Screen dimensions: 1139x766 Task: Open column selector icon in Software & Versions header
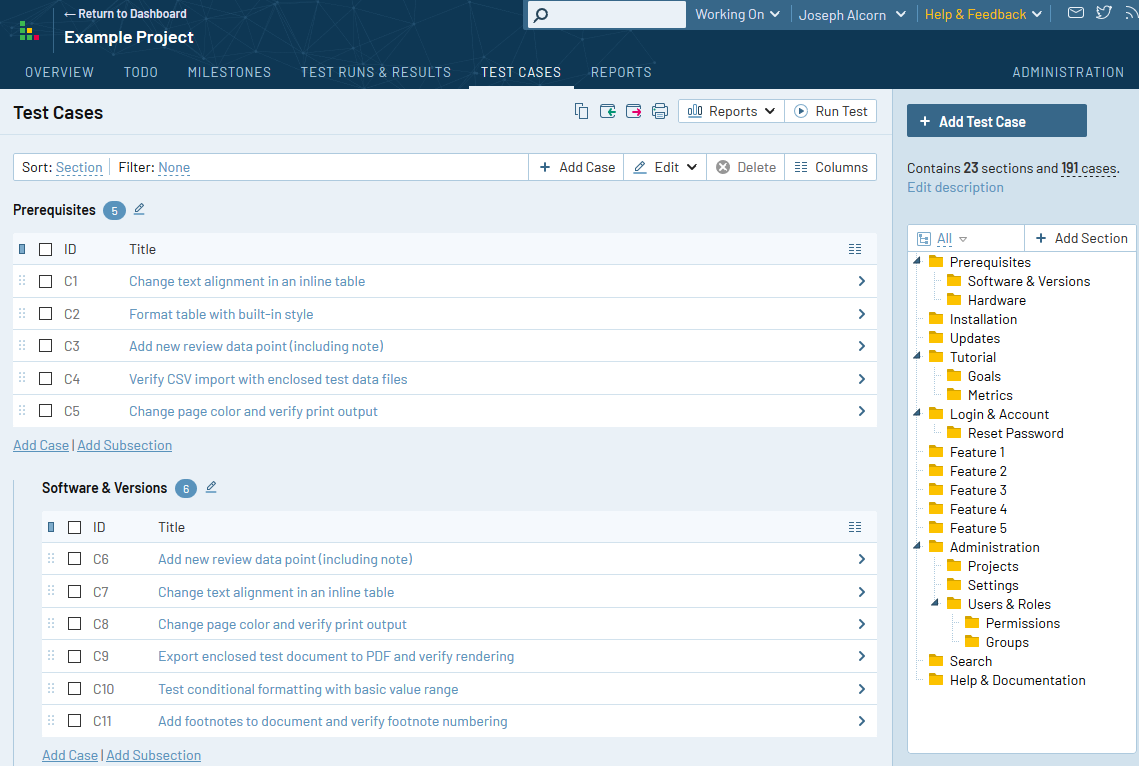855,527
